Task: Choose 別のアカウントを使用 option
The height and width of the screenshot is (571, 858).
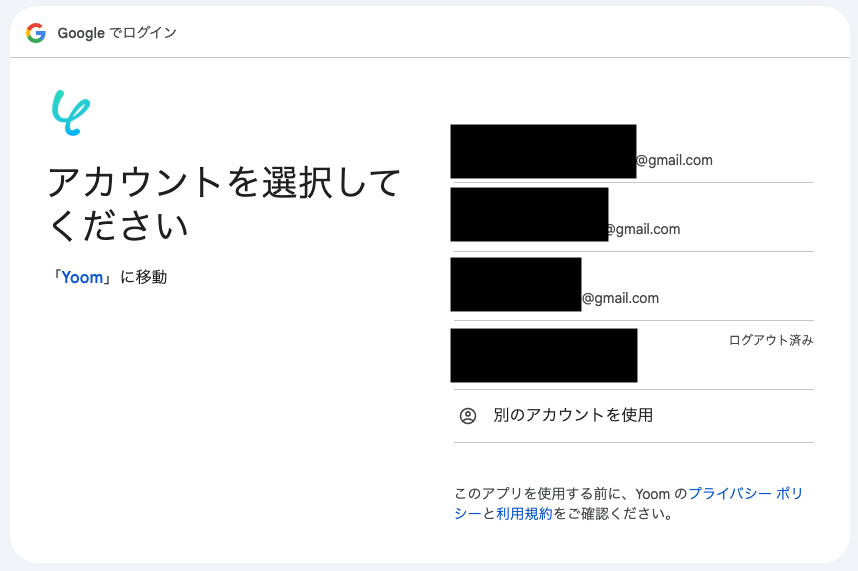Action: coord(634,416)
